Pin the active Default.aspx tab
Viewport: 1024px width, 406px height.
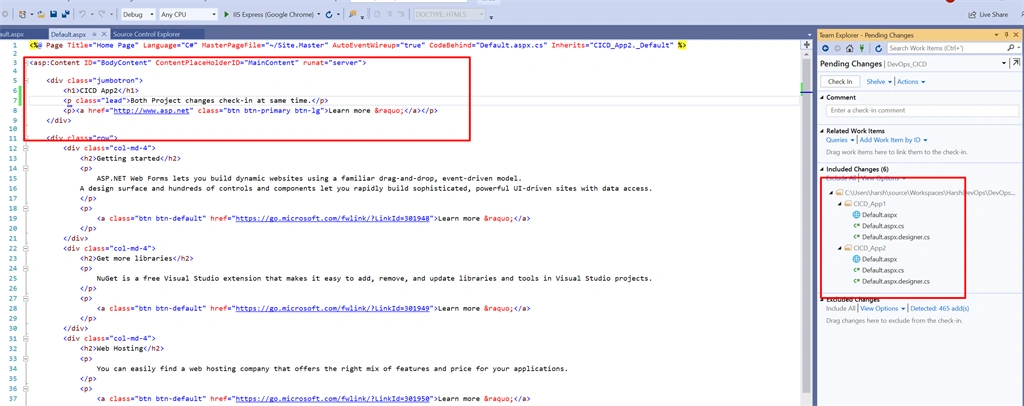pyautogui.click(x=94, y=34)
